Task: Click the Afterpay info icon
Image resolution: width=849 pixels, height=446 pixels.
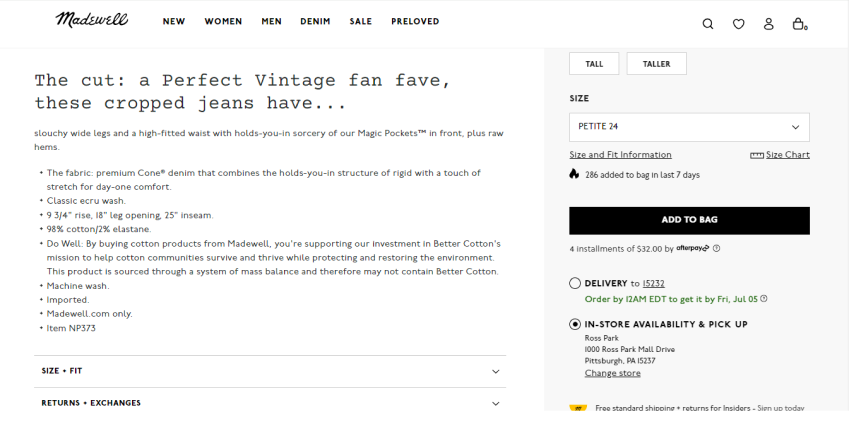Action: (716, 248)
